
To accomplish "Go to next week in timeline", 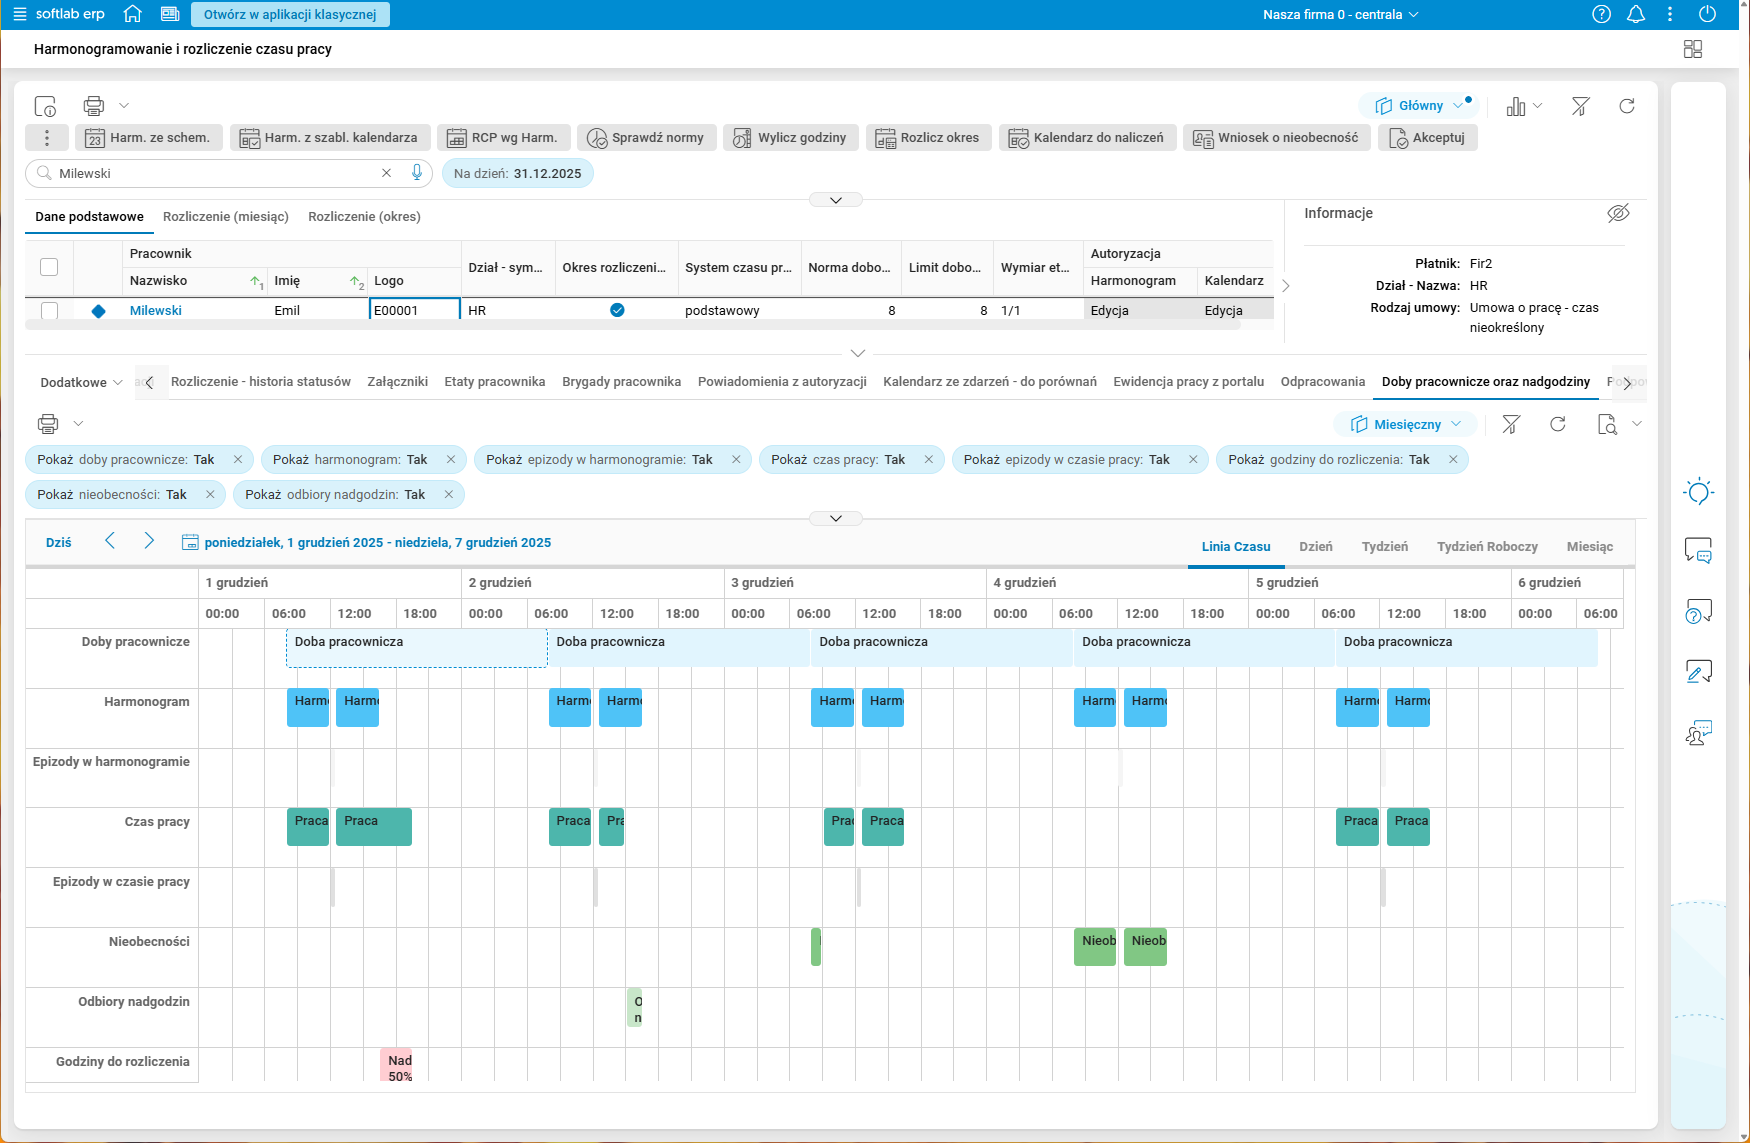I will [149, 541].
